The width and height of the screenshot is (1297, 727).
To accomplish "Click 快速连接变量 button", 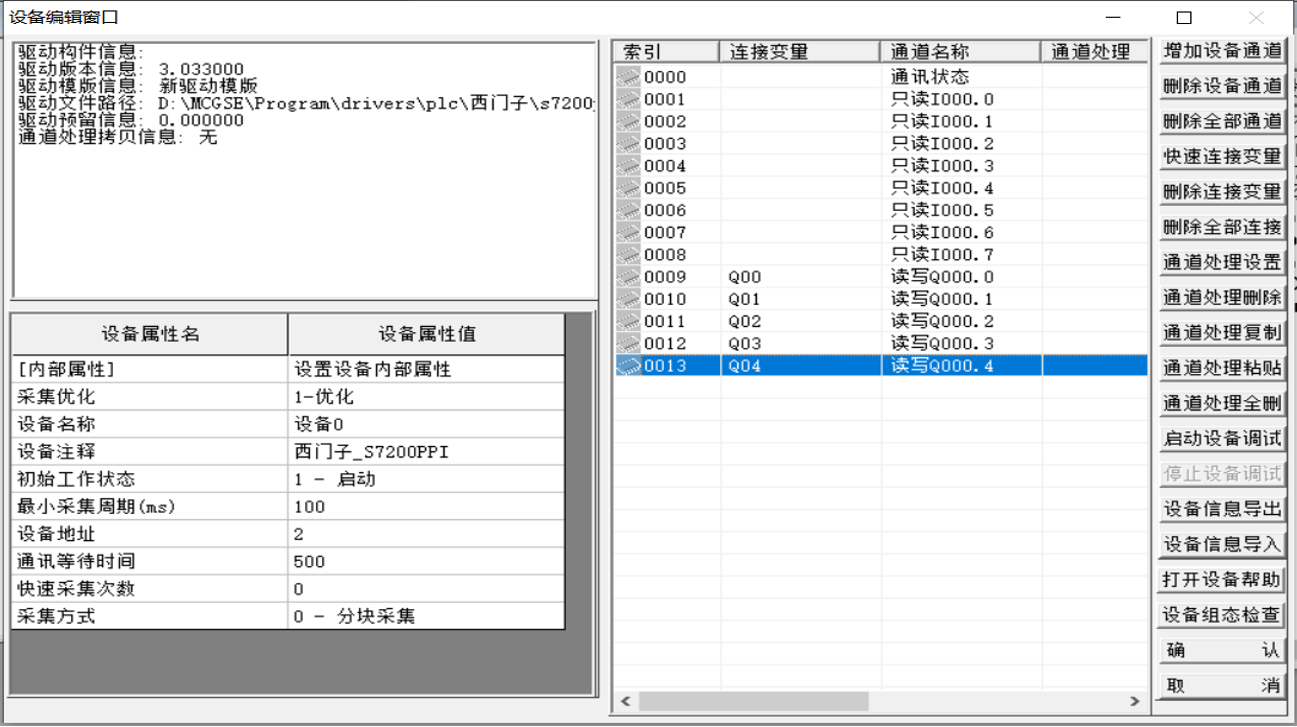I will [1222, 156].
